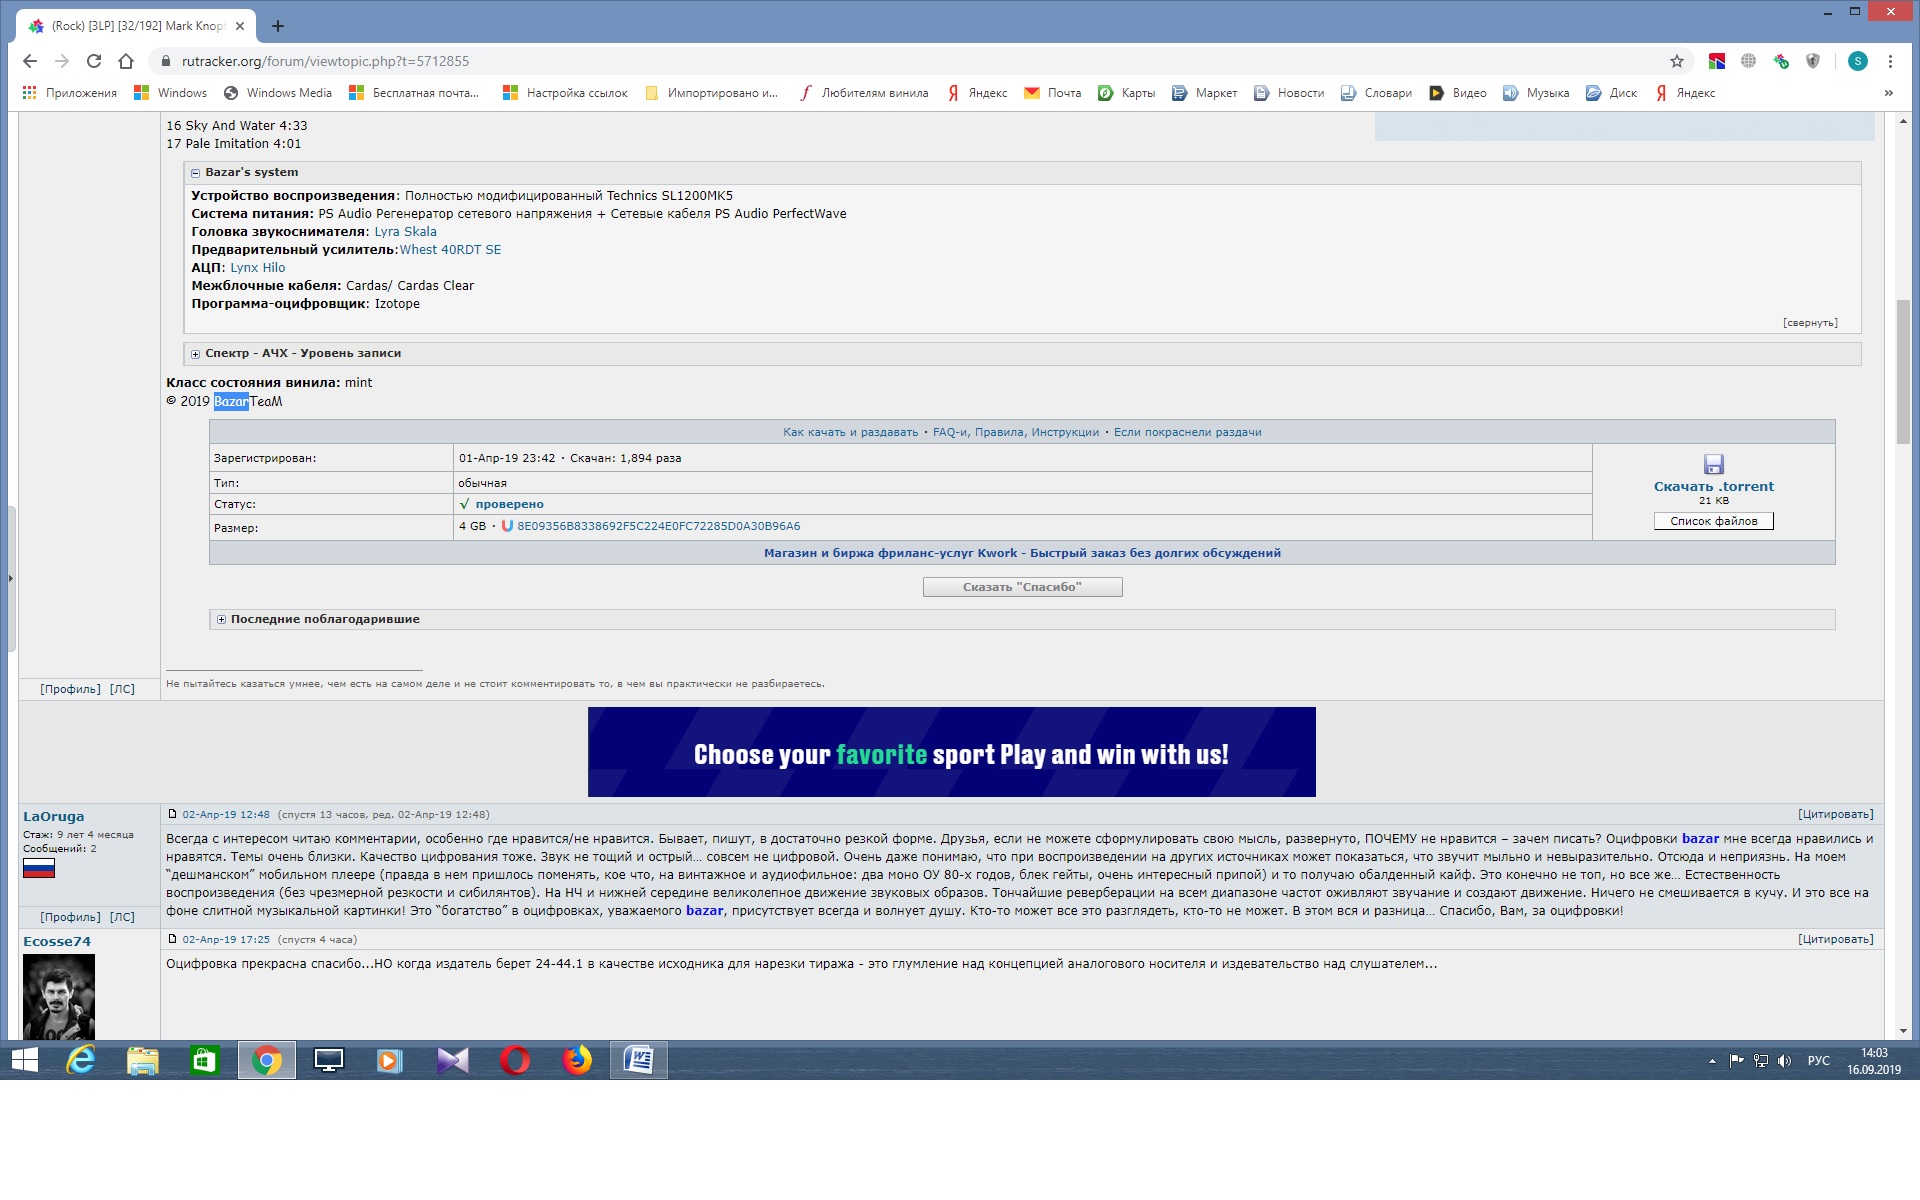The height and width of the screenshot is (1200, 1920).
Task: Expand the Последние поблагодарившие section
Action: [222, 620]
